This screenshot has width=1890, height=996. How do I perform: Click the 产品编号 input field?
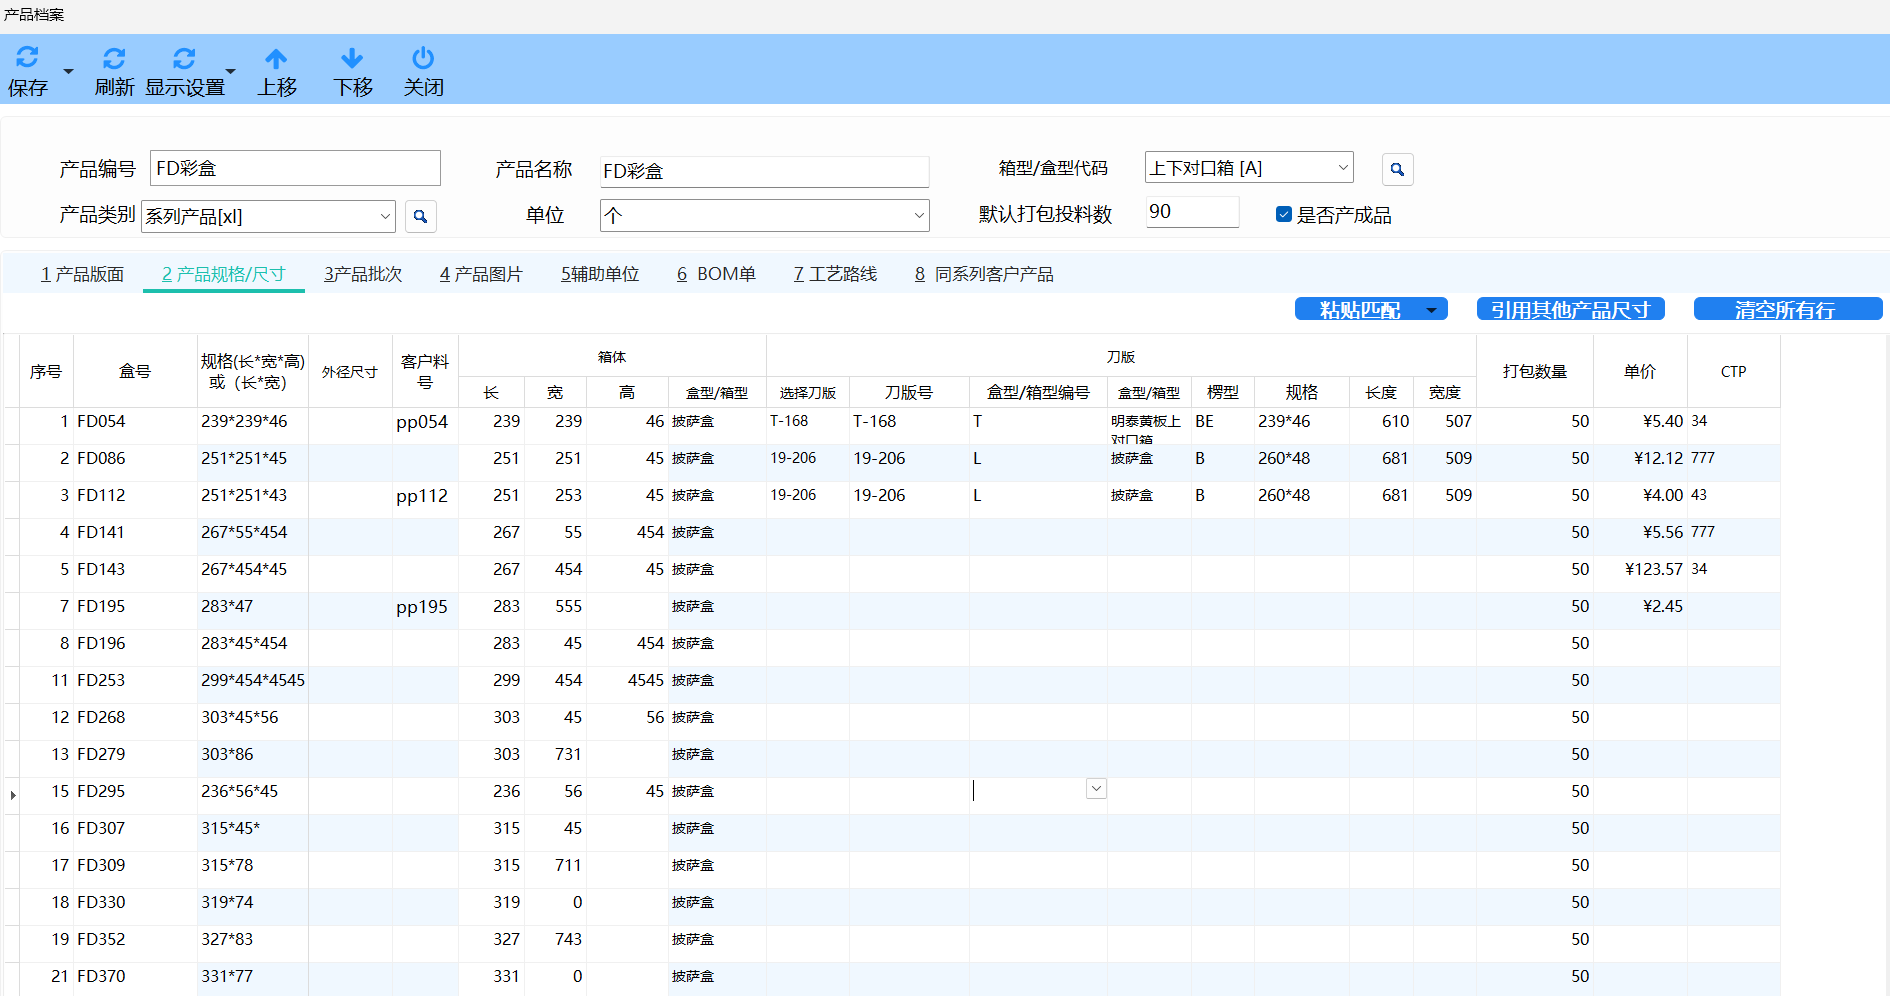tap(294, 167)
